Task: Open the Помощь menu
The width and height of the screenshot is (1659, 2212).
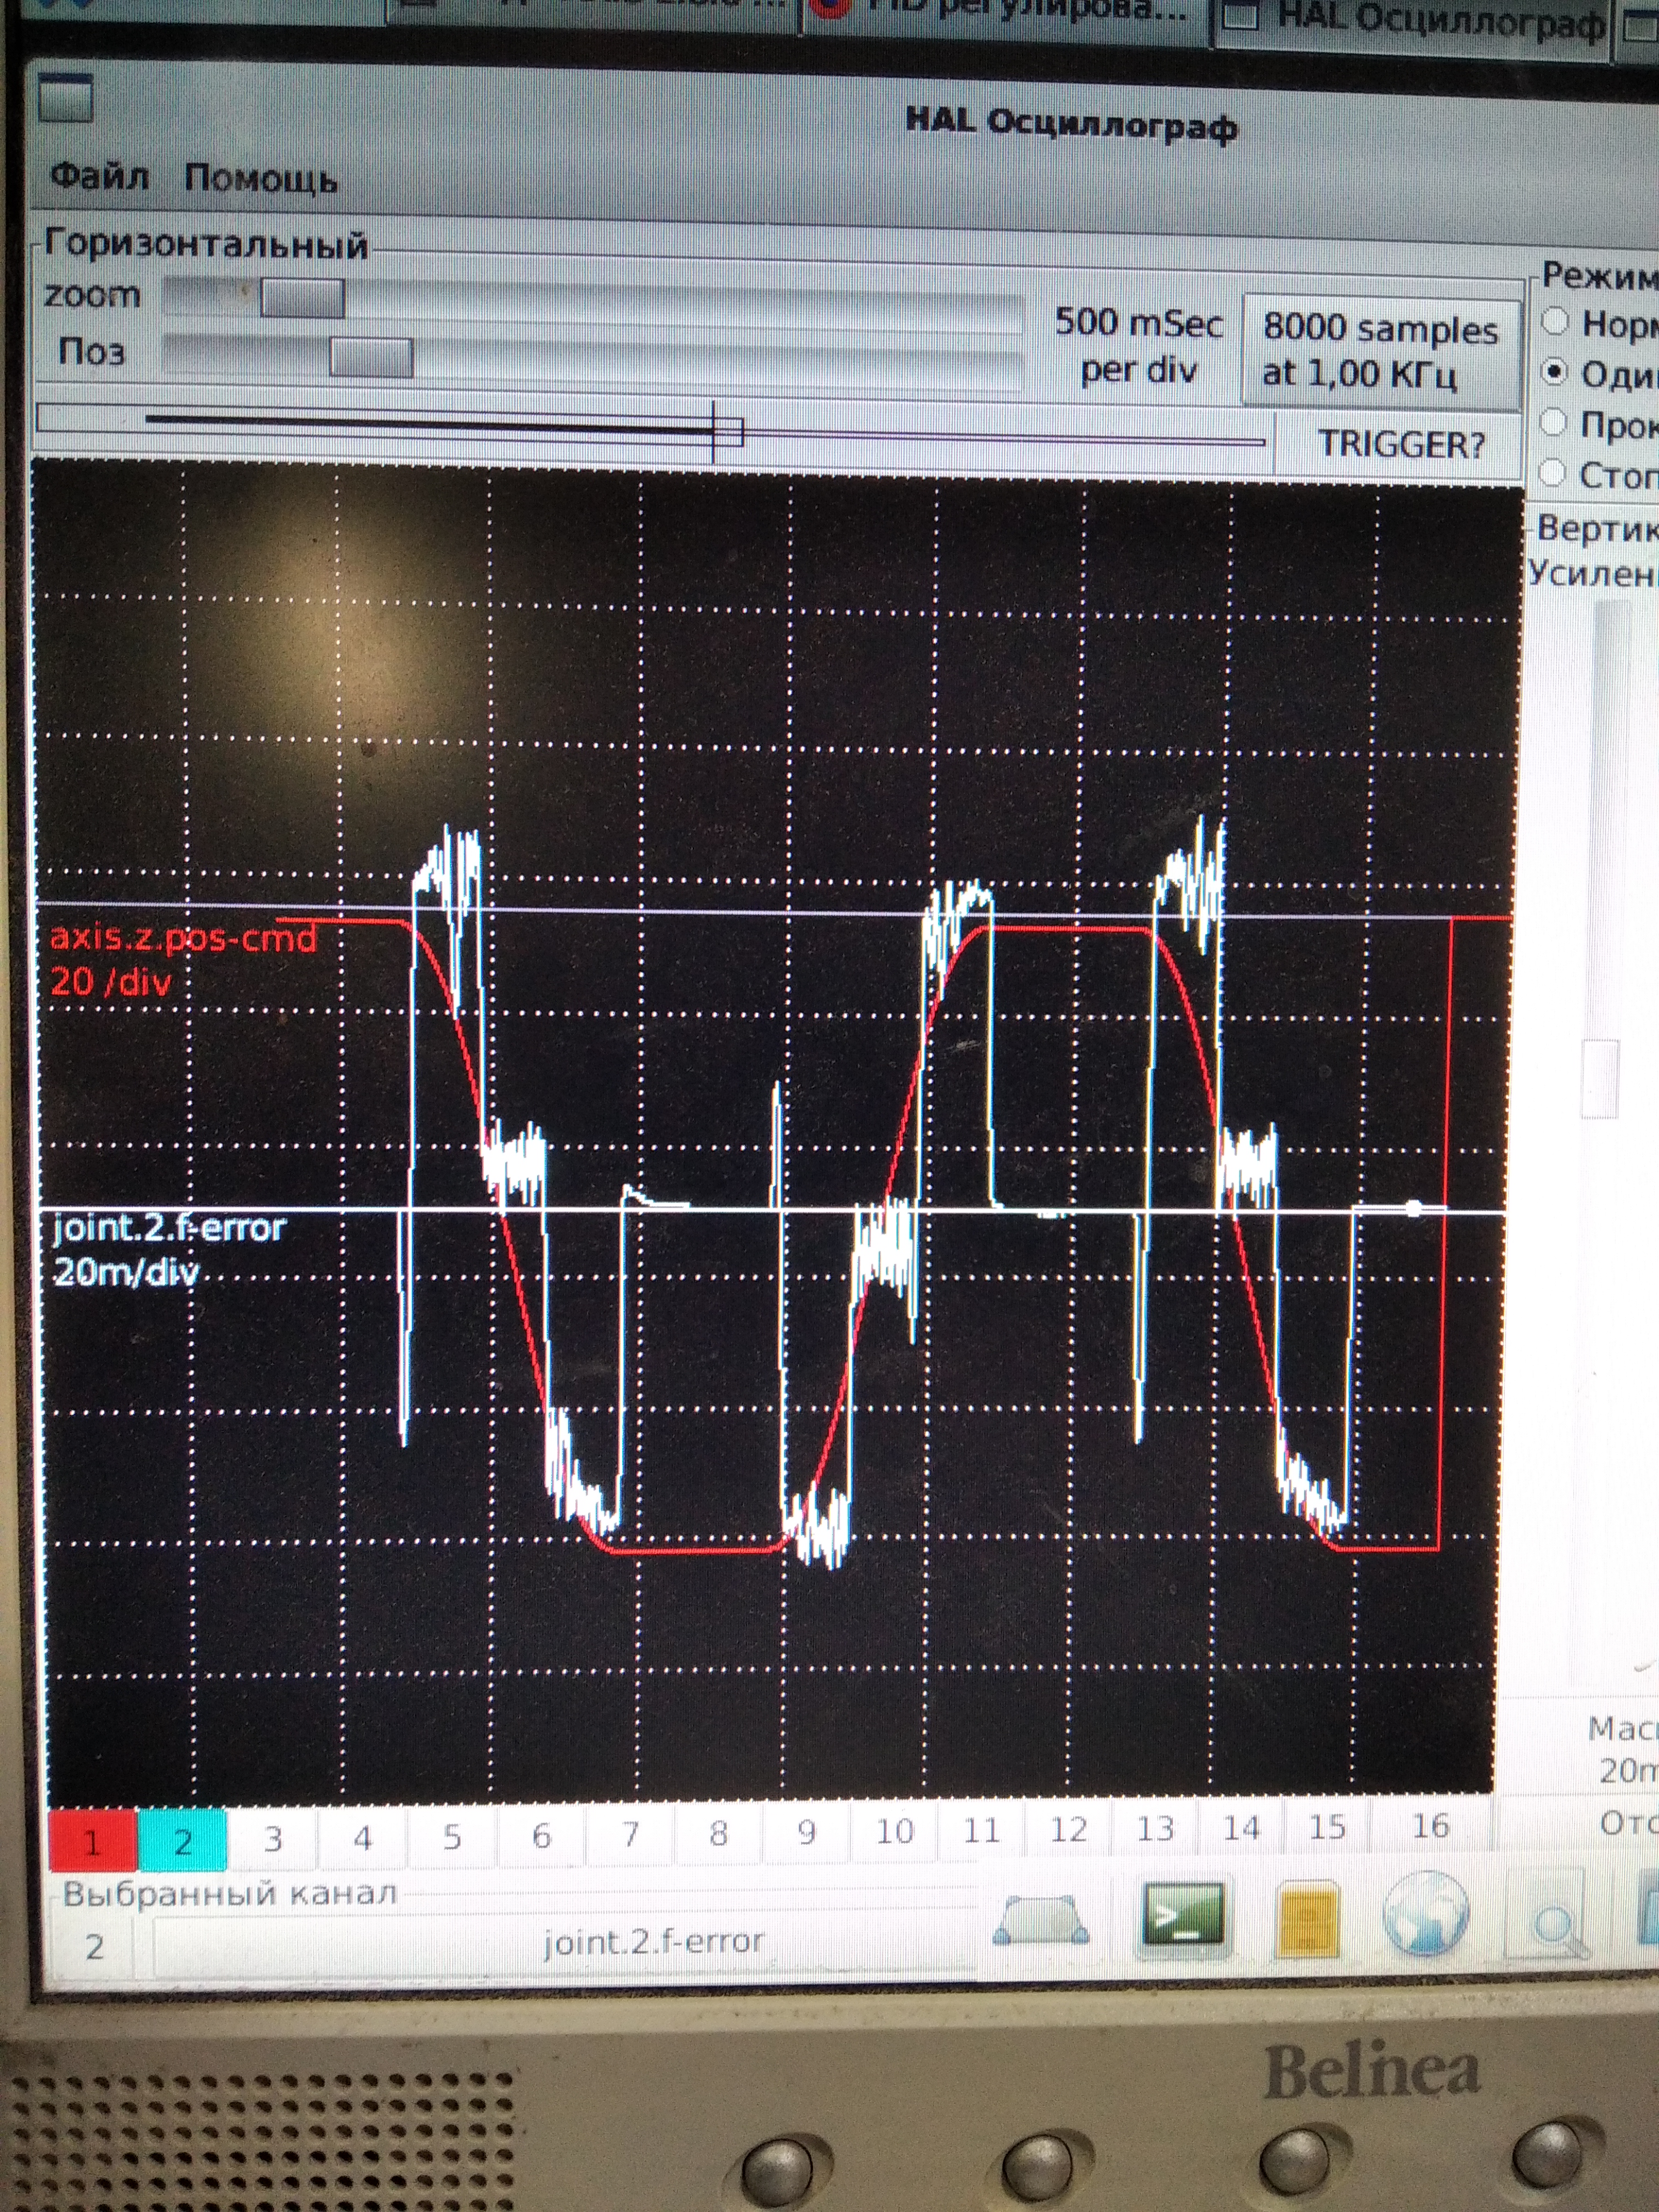Action: (260, 179)
